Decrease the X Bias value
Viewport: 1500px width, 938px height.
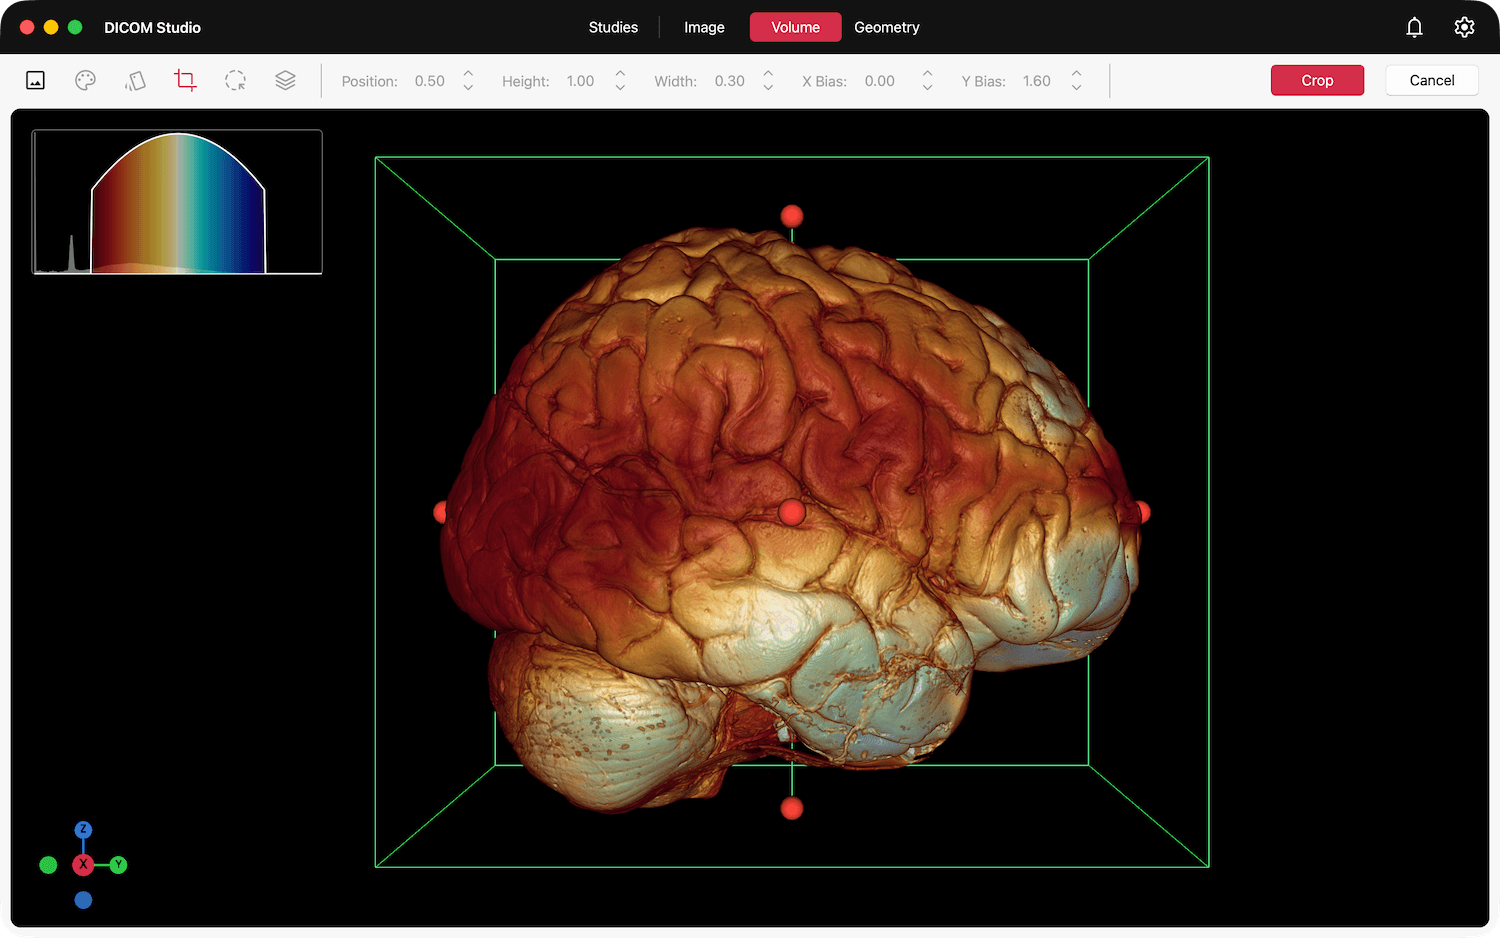[x=927, y=88]
